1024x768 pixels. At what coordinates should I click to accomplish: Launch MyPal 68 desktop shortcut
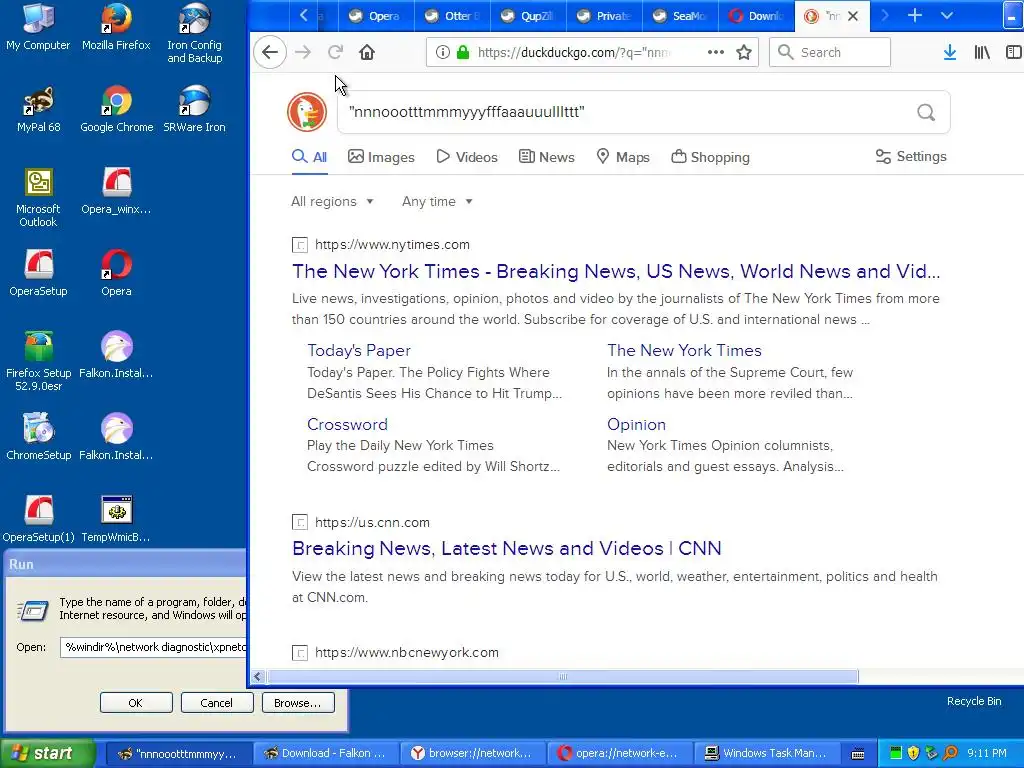38,110
